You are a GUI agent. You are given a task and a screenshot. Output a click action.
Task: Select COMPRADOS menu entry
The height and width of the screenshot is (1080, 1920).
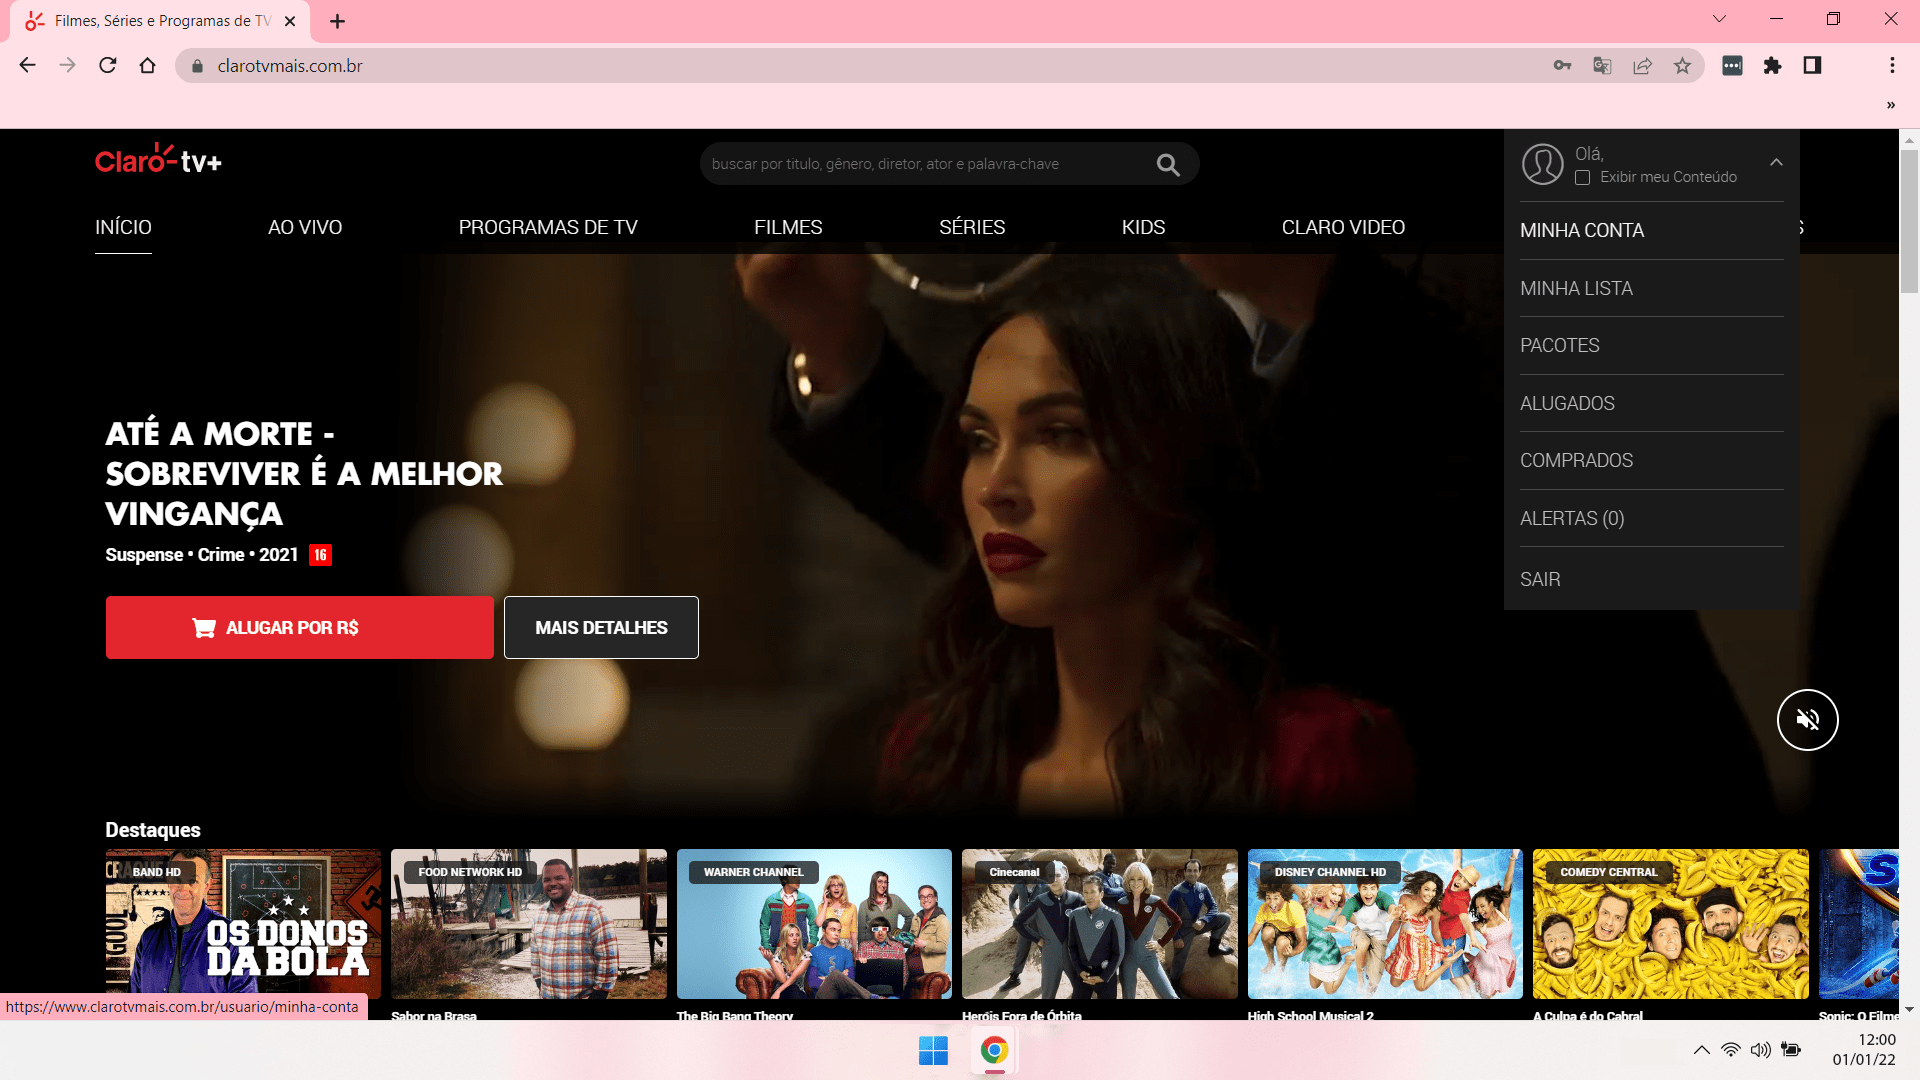coord(1652,461)
